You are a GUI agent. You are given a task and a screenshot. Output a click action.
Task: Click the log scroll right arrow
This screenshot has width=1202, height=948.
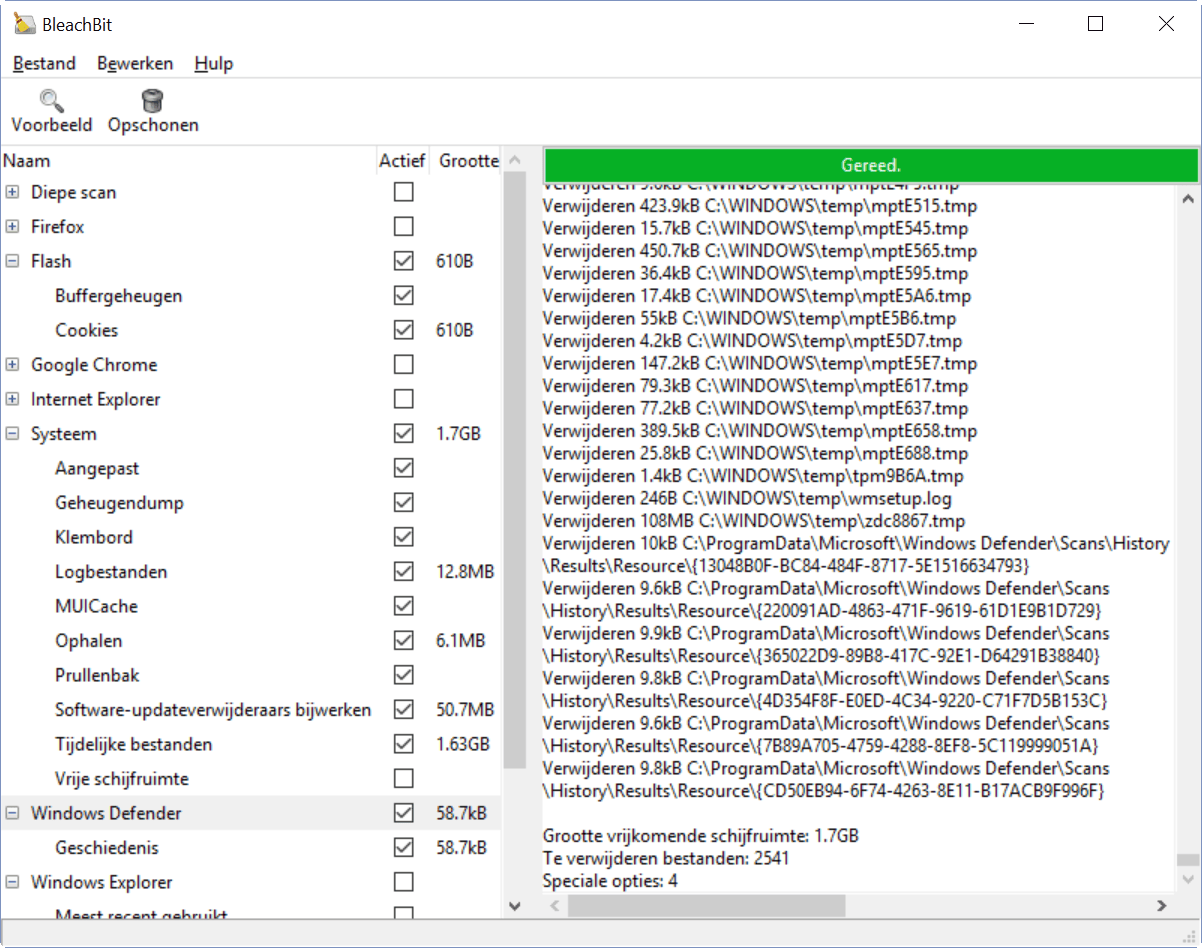pyautogui.click(x=1161, y=906)
